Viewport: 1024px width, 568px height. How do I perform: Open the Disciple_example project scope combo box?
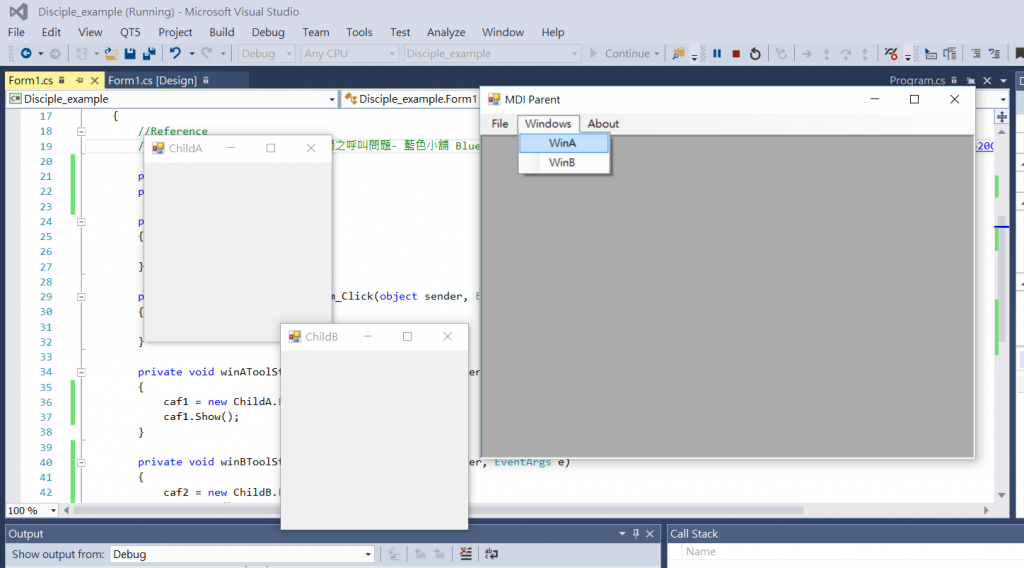(x=172, y=99)
